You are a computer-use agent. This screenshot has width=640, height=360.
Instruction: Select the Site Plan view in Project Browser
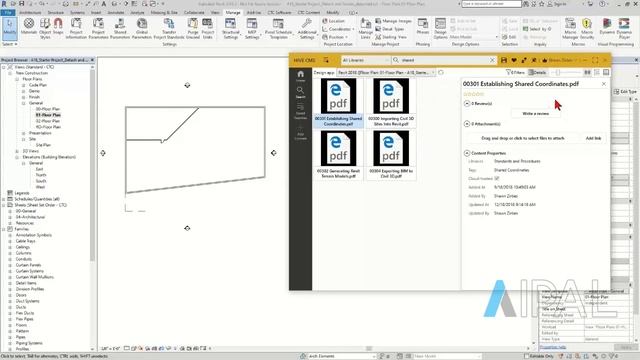coord(43,145)
